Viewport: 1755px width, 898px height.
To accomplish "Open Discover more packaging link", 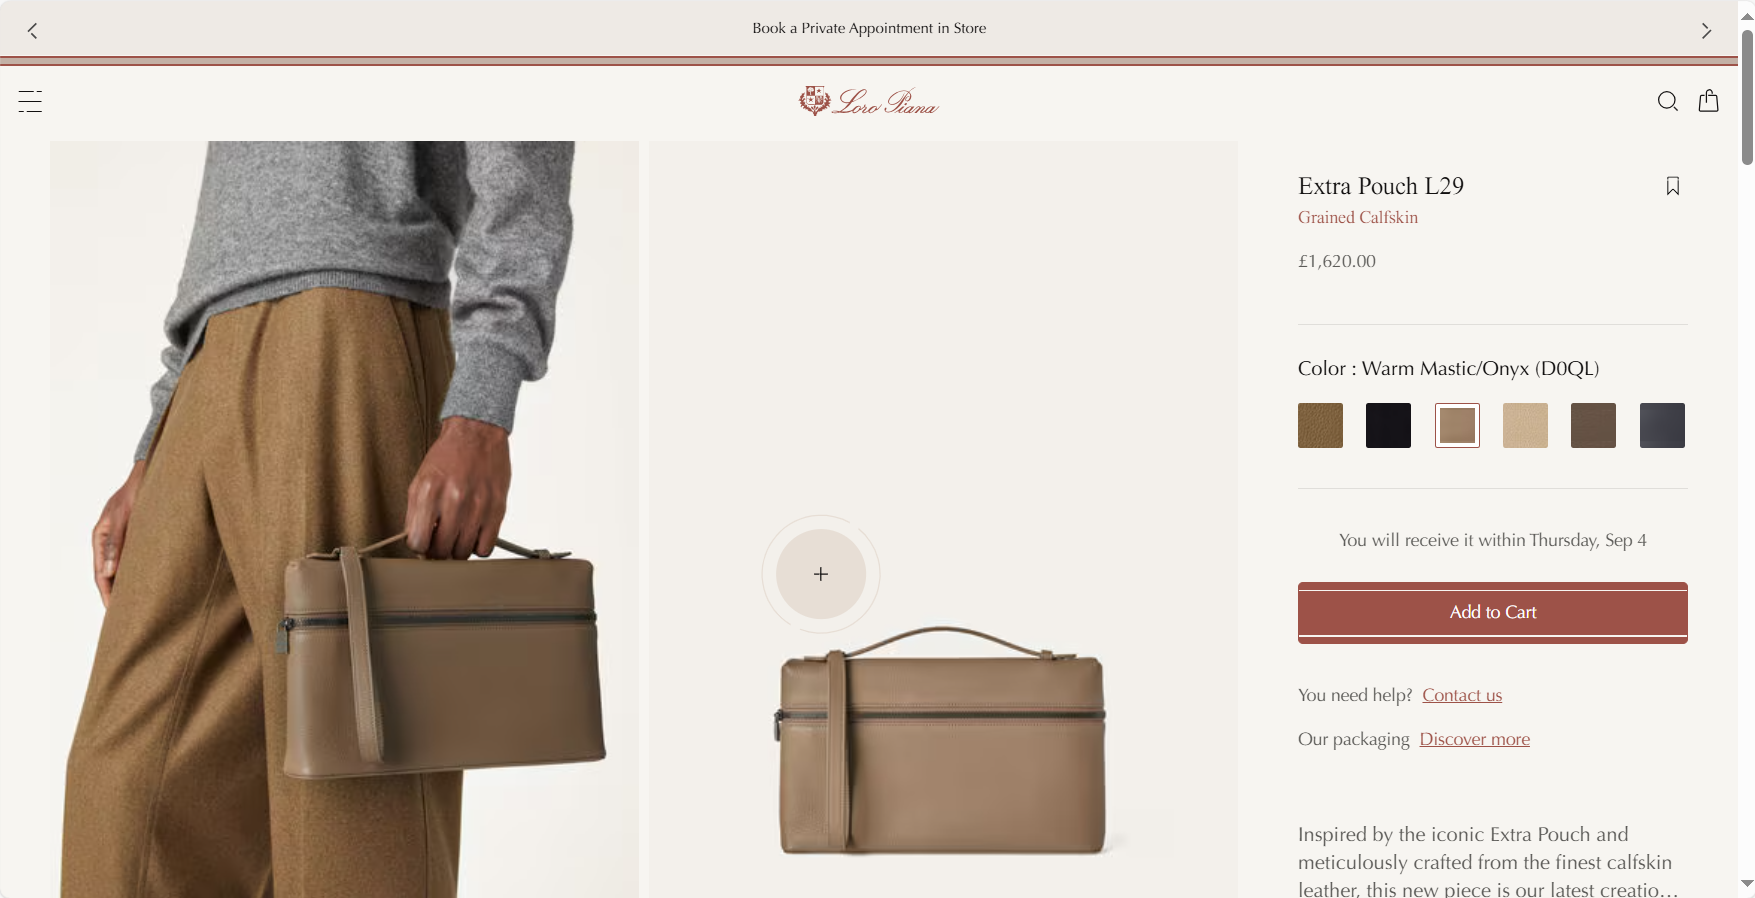I will pyautogui.click(x=1474, y=739).
